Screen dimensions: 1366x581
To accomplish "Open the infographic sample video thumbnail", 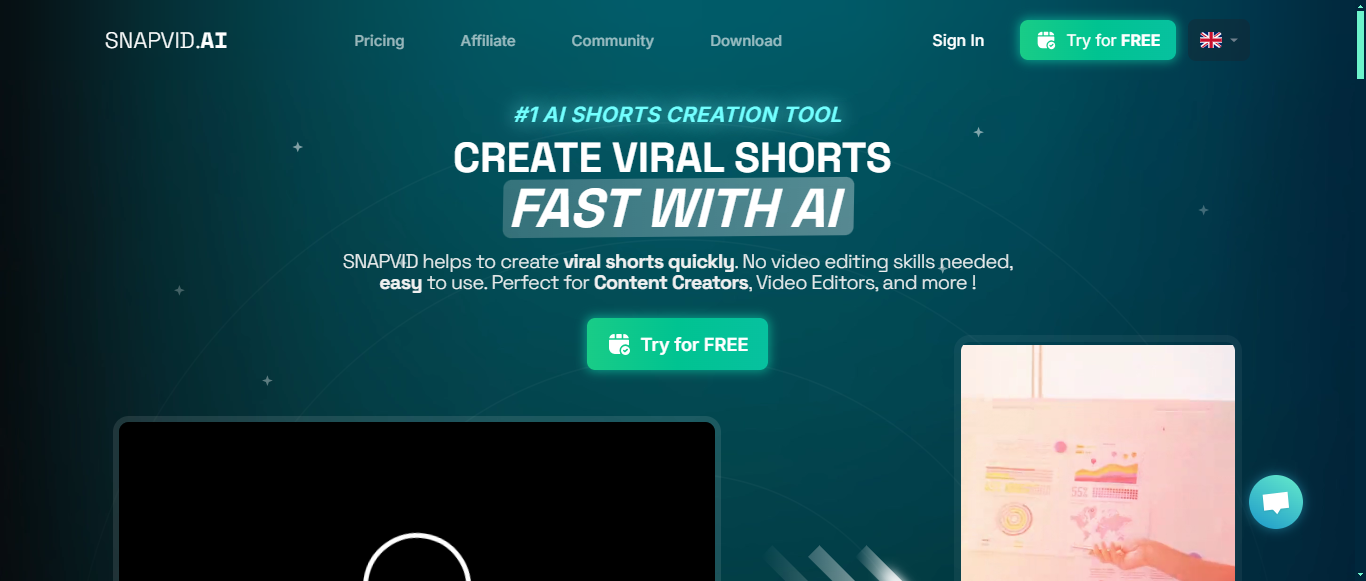I will 1098,463.
